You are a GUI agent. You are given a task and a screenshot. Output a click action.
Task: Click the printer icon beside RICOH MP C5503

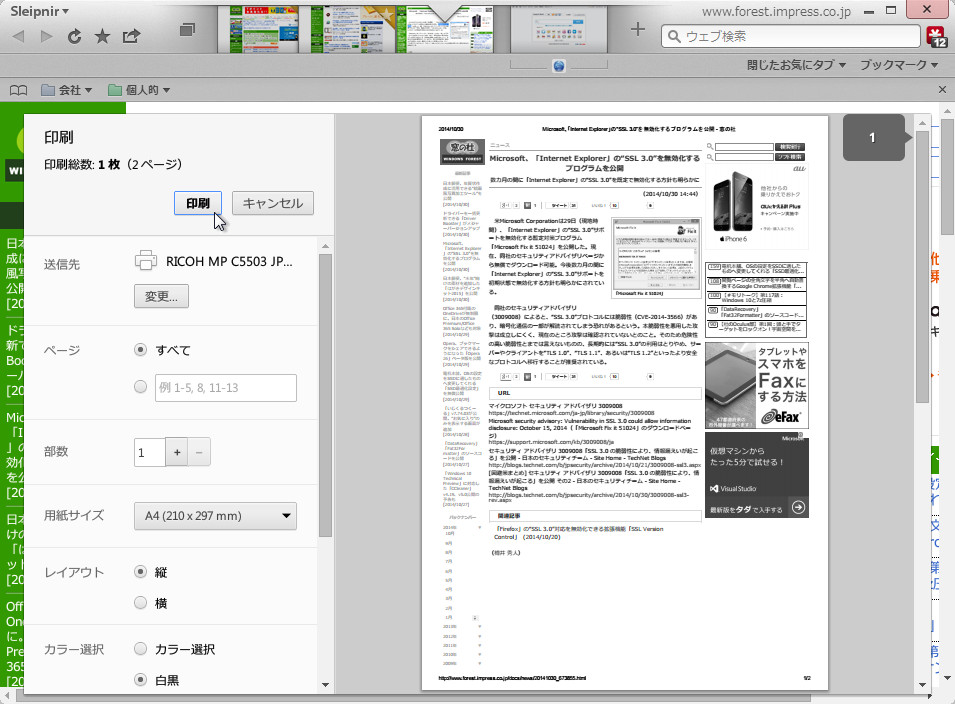coord(146,261)
